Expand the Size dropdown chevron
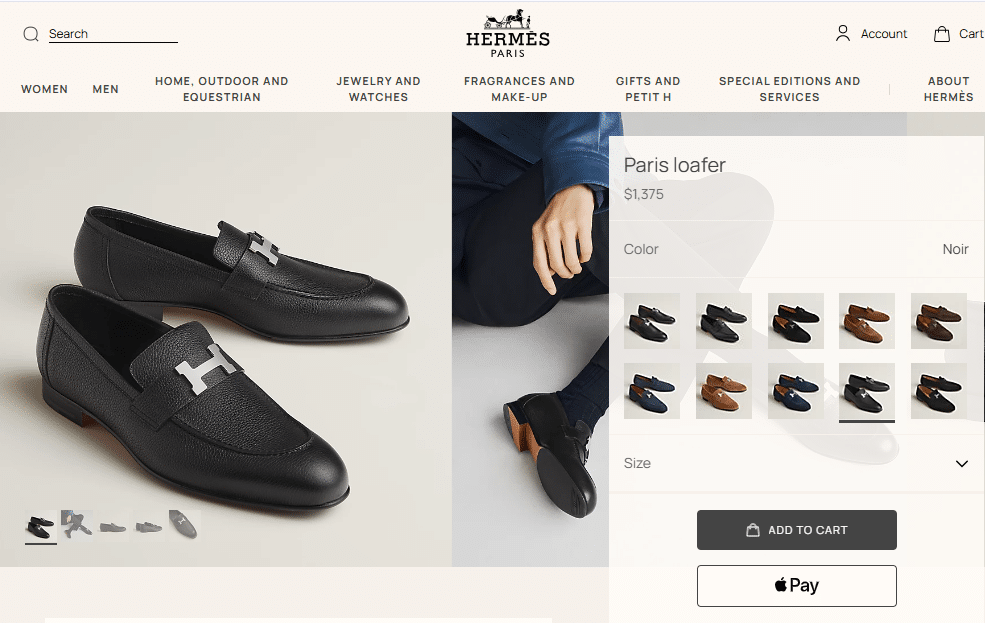The image size is (985, 623). [962, 464]
